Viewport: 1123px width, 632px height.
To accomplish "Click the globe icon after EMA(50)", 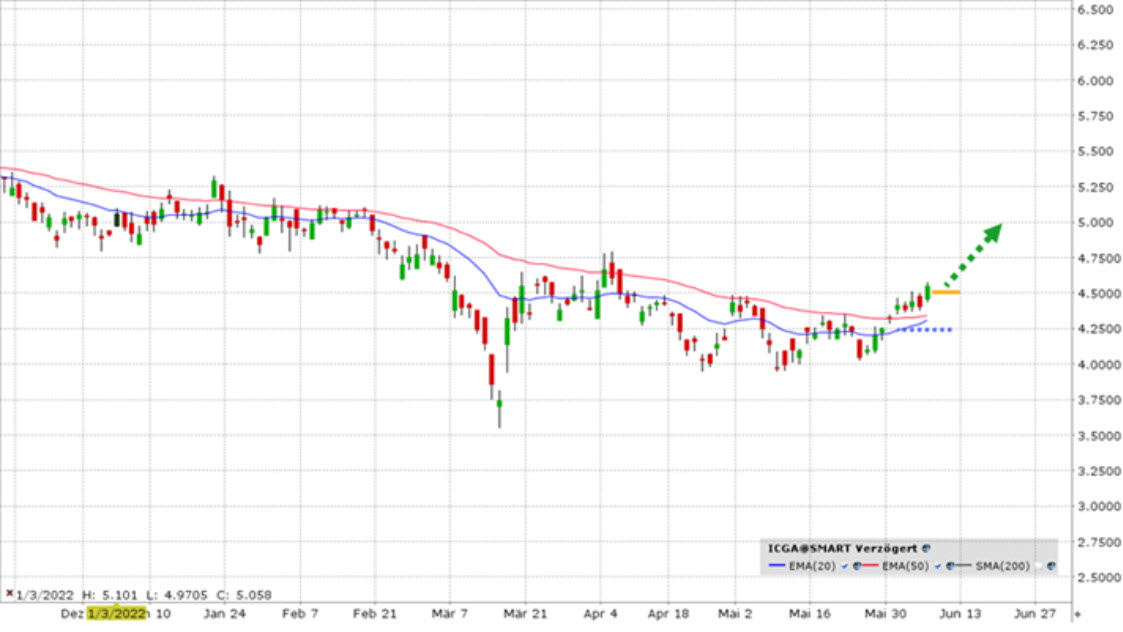I will (x=950, y=566).
